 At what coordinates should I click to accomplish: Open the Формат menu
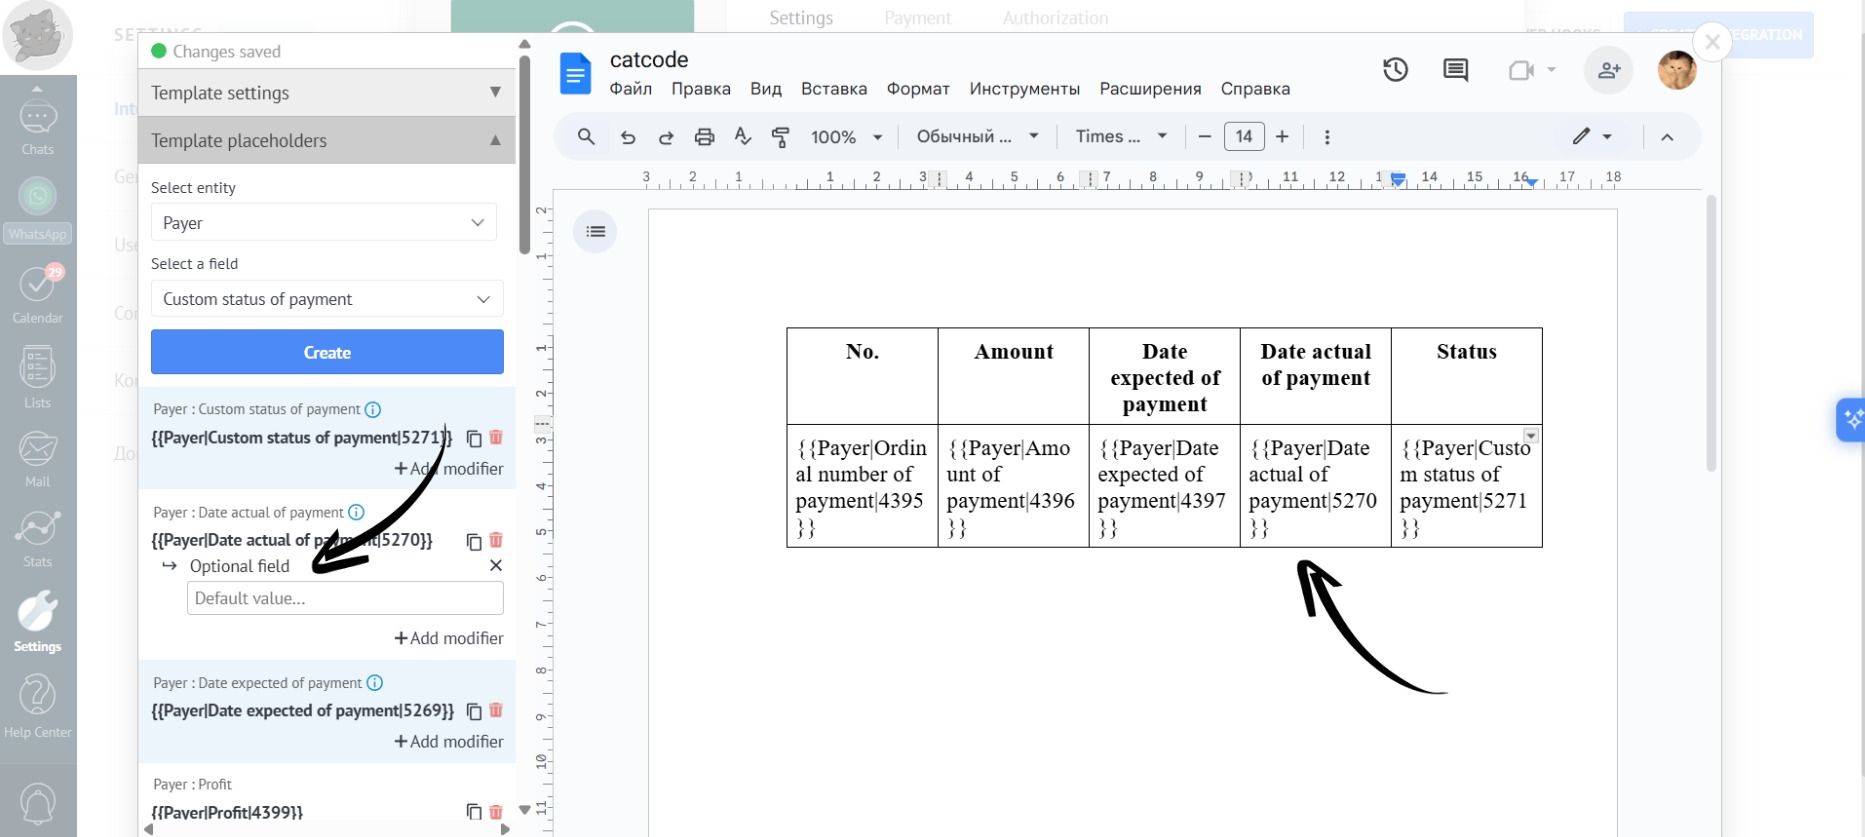click(x=917, y=89)
